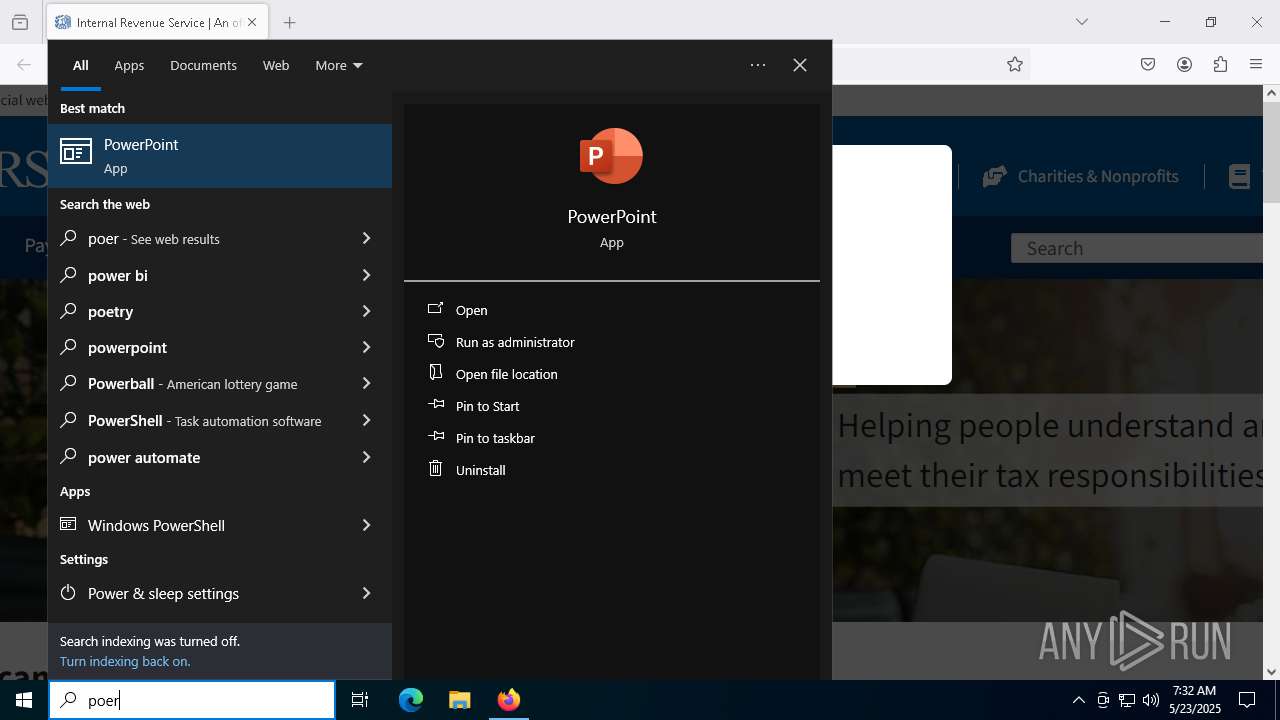
Task: Expand the More filter dropdown
Action: (339, 65)
